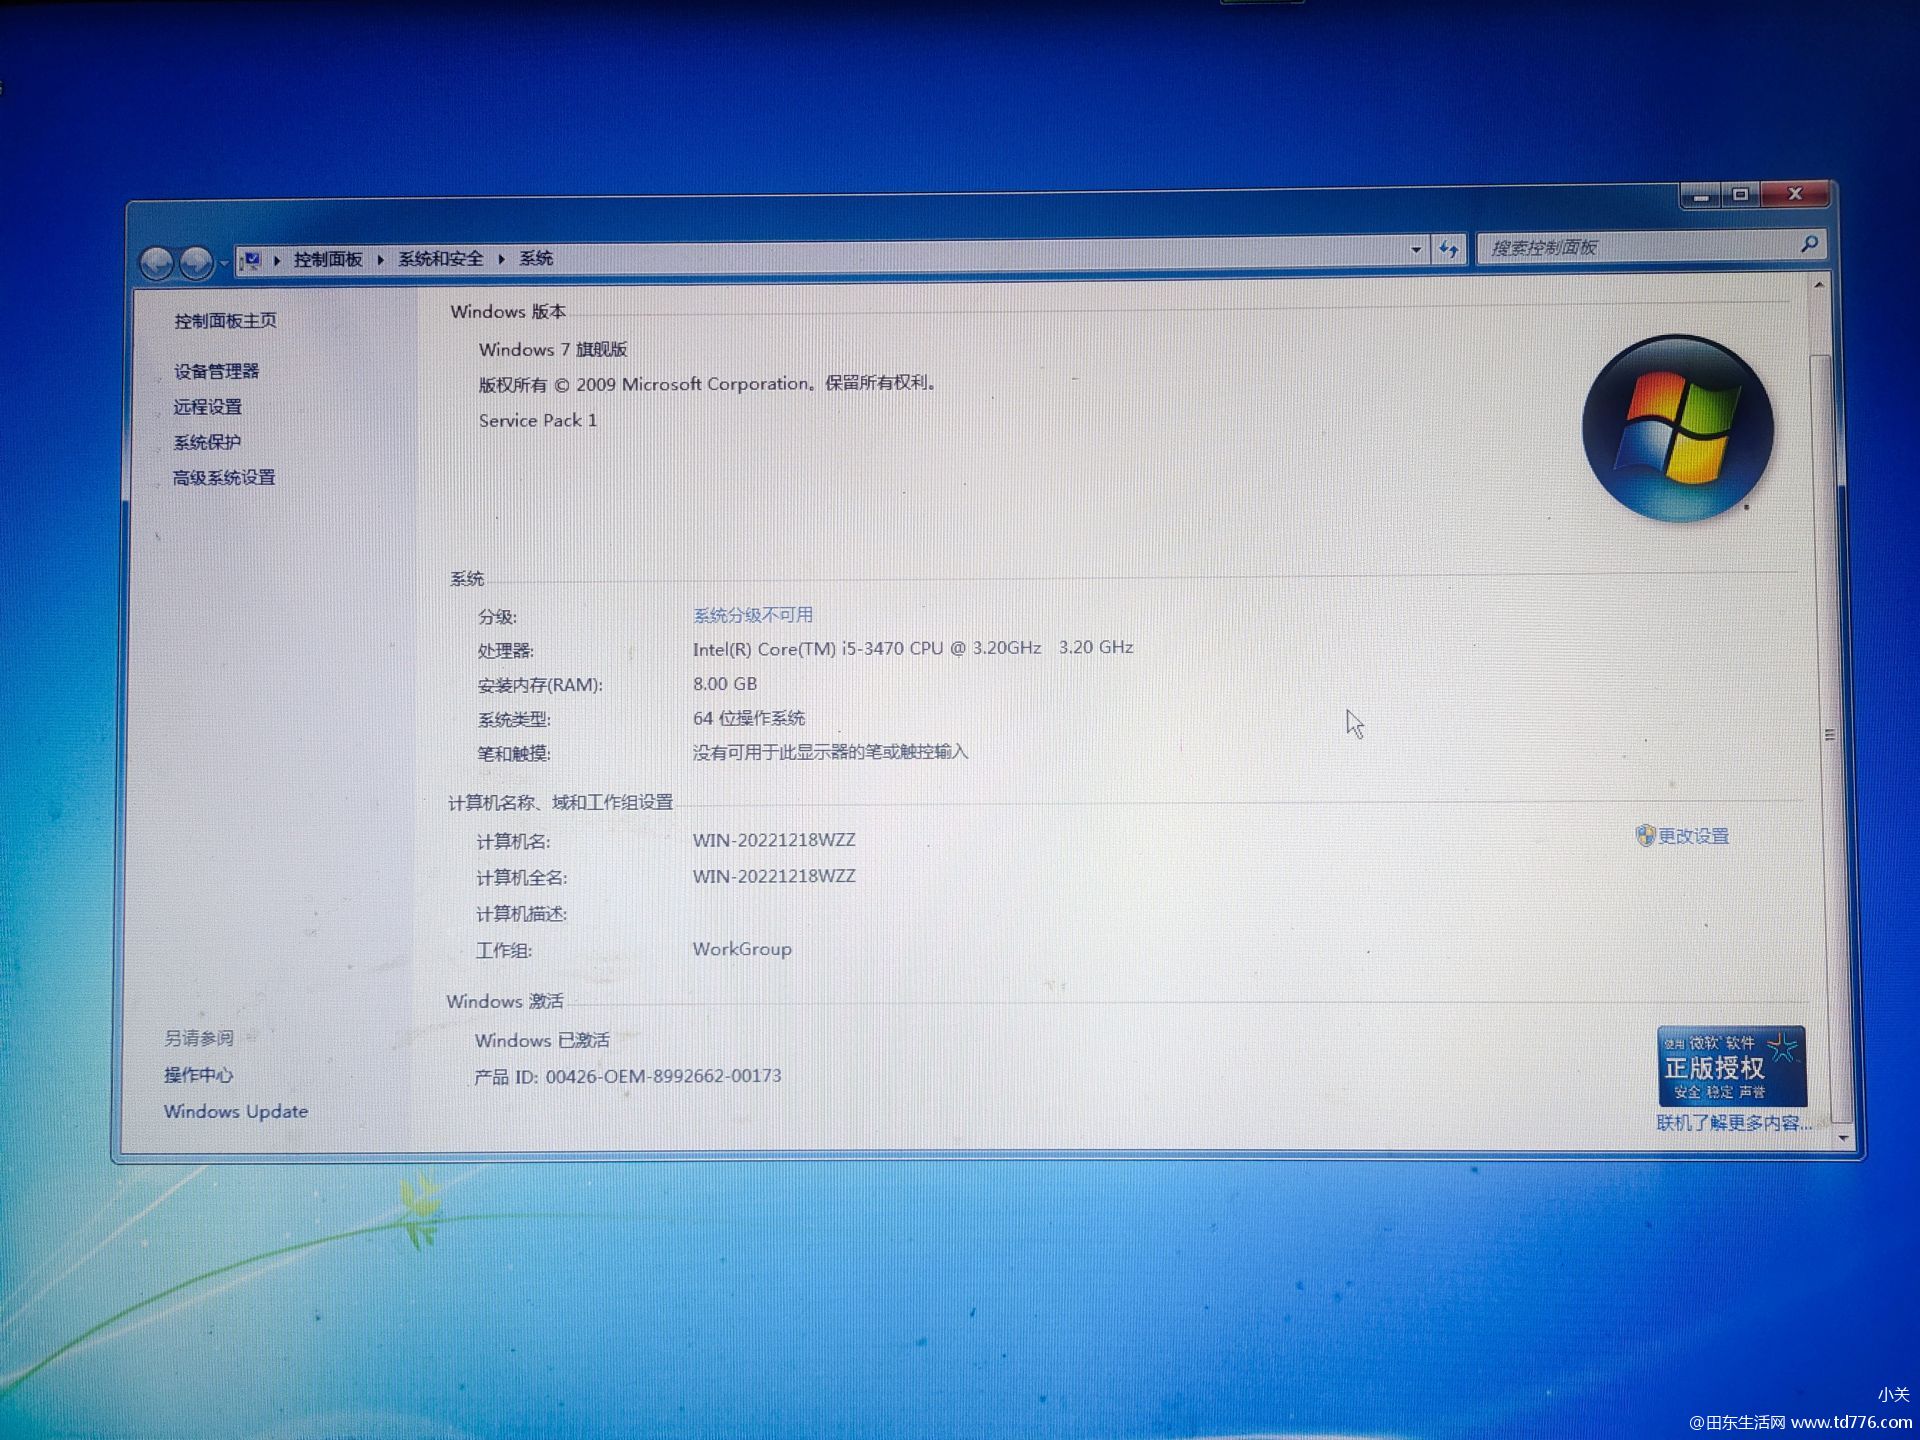Click the 正版授权 genuine software badge
The height and width of the screenshot is (1440, 1920).
coord(1731,1066)
